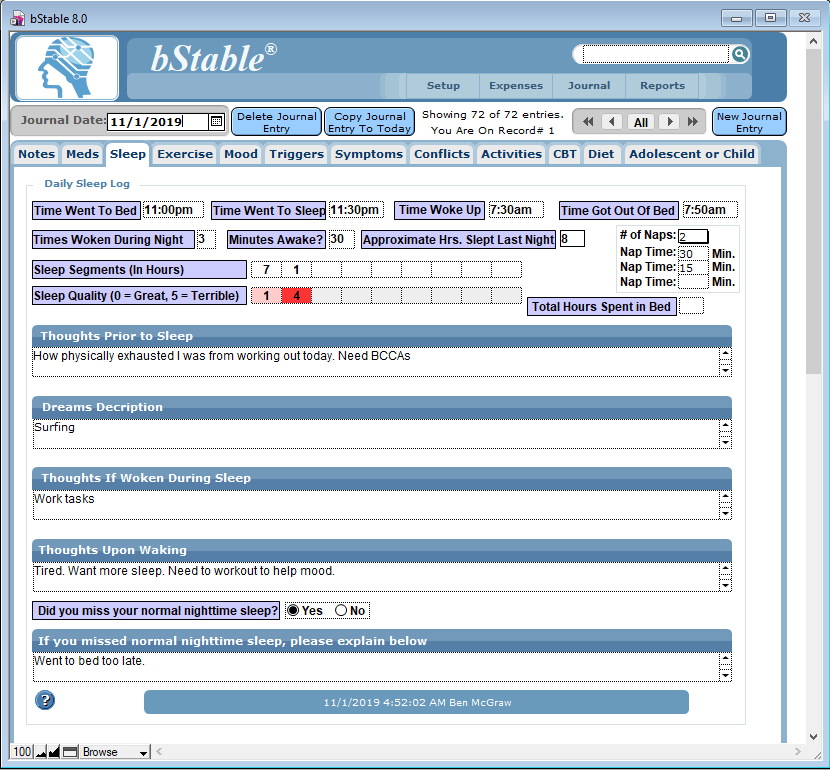Toggle the status toolbar icon beside Browse
Image resolution: width=830 pixels, height=770 pixels.
pyautogui.click(x=70, y=751)
